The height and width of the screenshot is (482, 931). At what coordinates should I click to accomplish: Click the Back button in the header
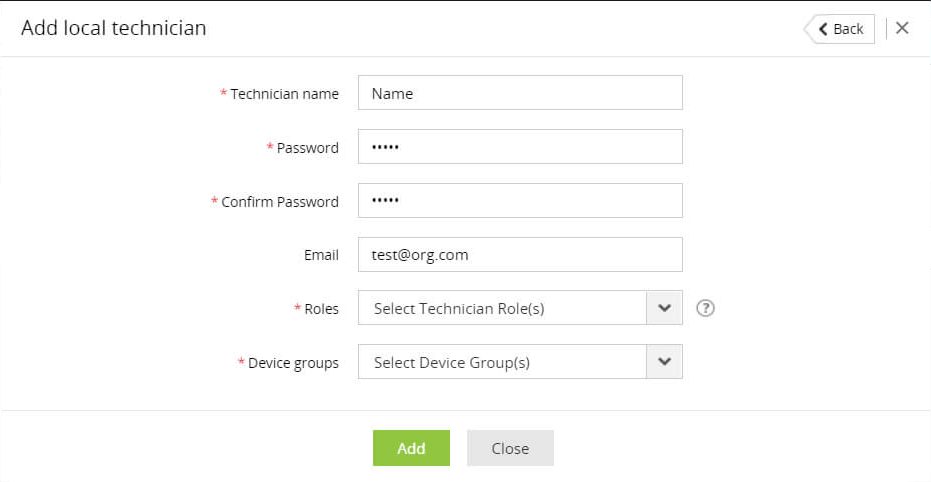pos(840,29)
